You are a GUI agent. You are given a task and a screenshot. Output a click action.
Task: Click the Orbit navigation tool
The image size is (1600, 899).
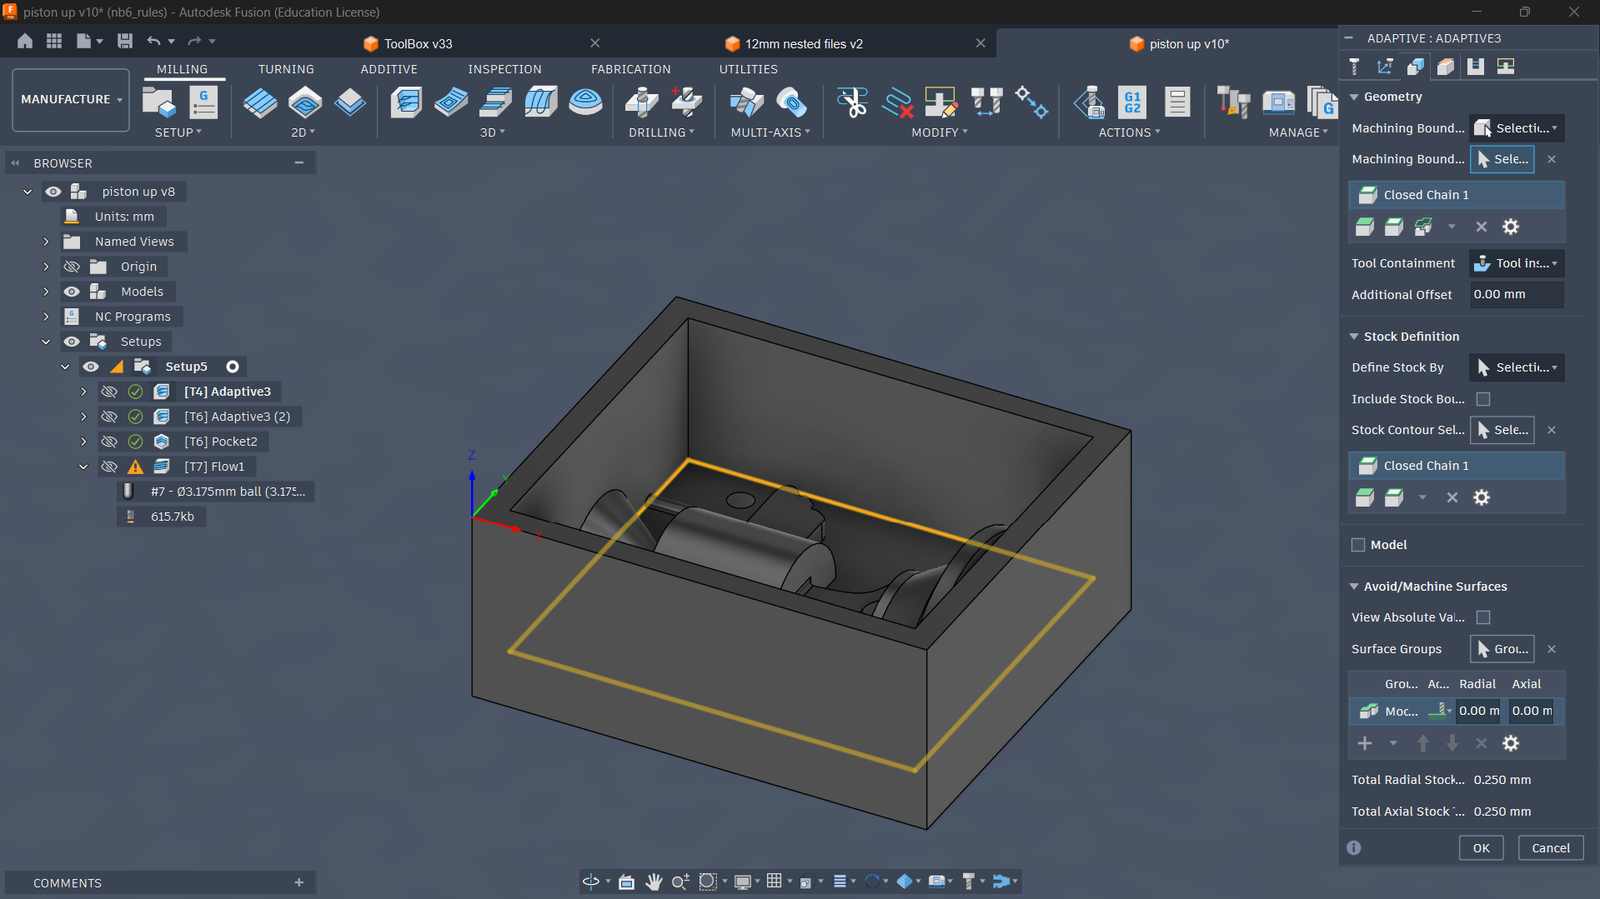591,881
